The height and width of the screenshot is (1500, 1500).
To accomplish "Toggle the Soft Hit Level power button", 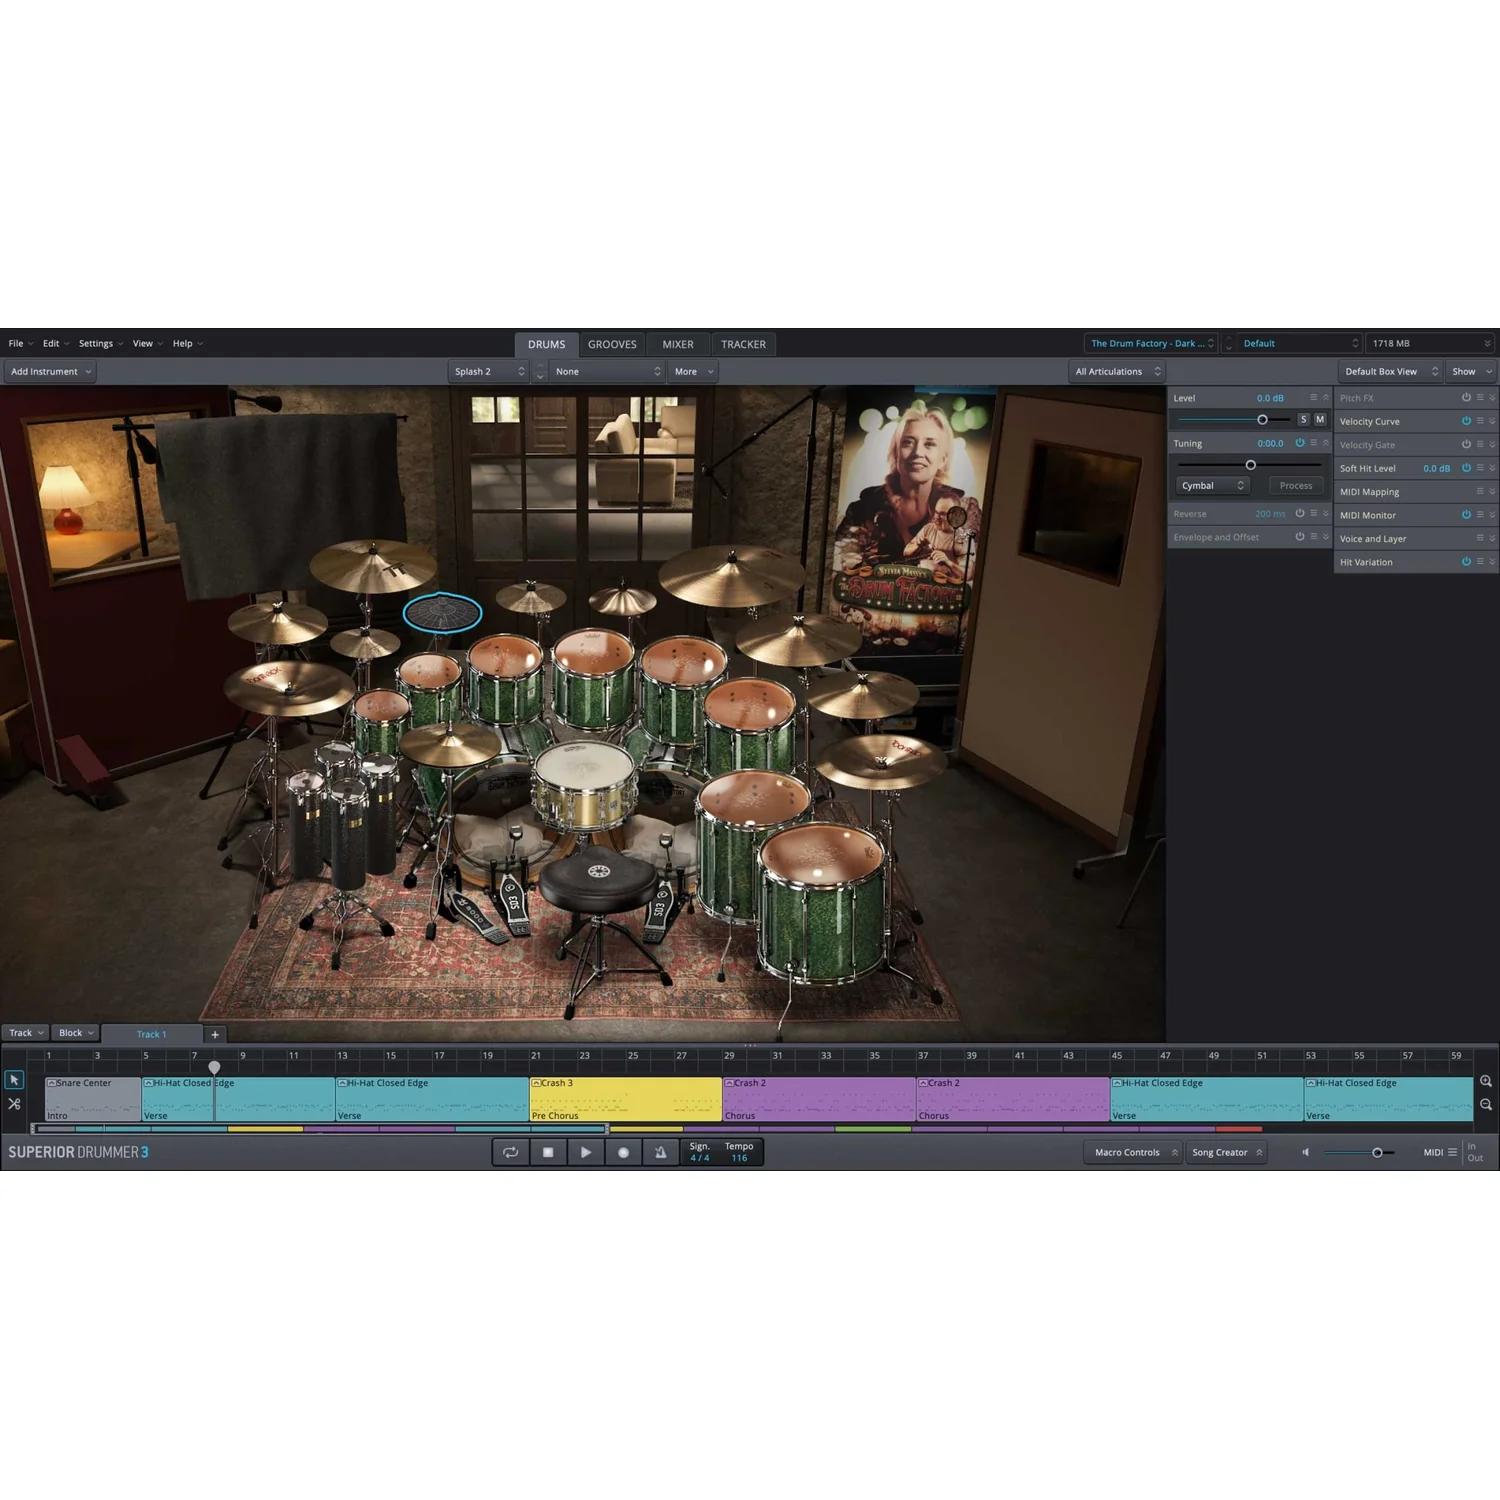I will (1466, 468).
